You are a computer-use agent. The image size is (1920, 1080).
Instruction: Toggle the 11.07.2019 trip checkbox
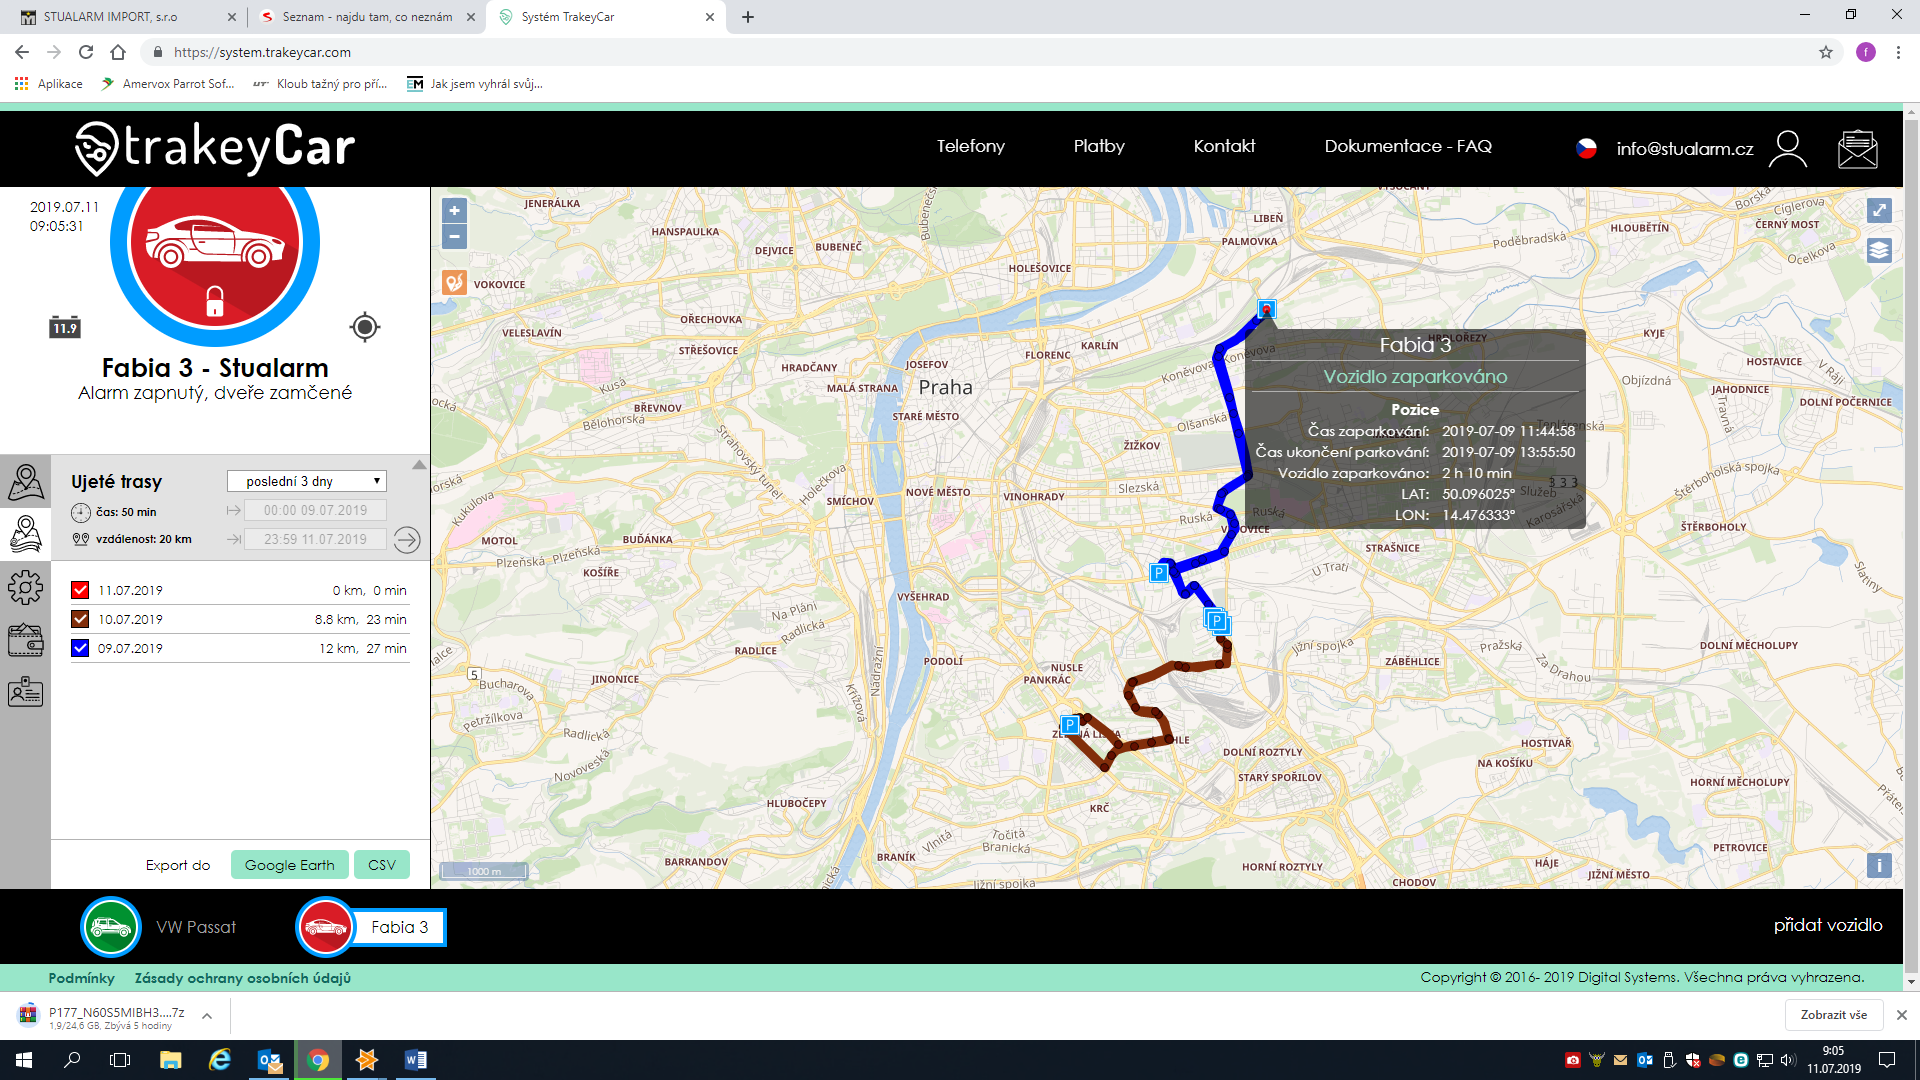[x=79, y=589]
